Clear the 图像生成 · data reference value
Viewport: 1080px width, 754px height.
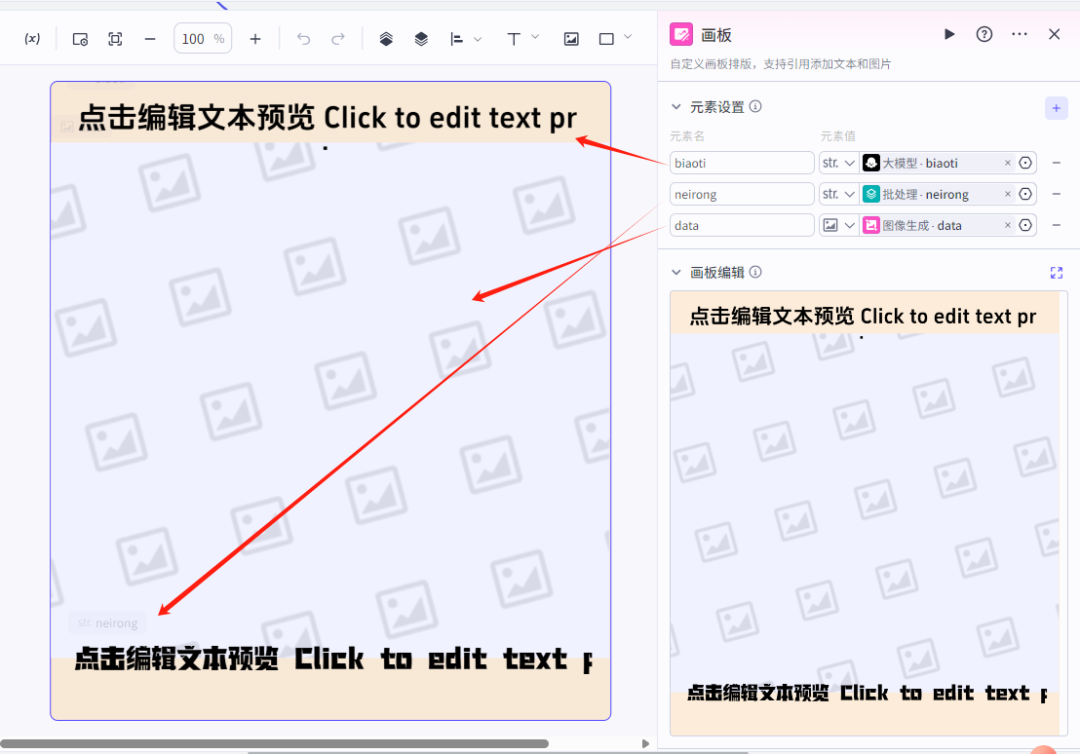(1007, 225)
